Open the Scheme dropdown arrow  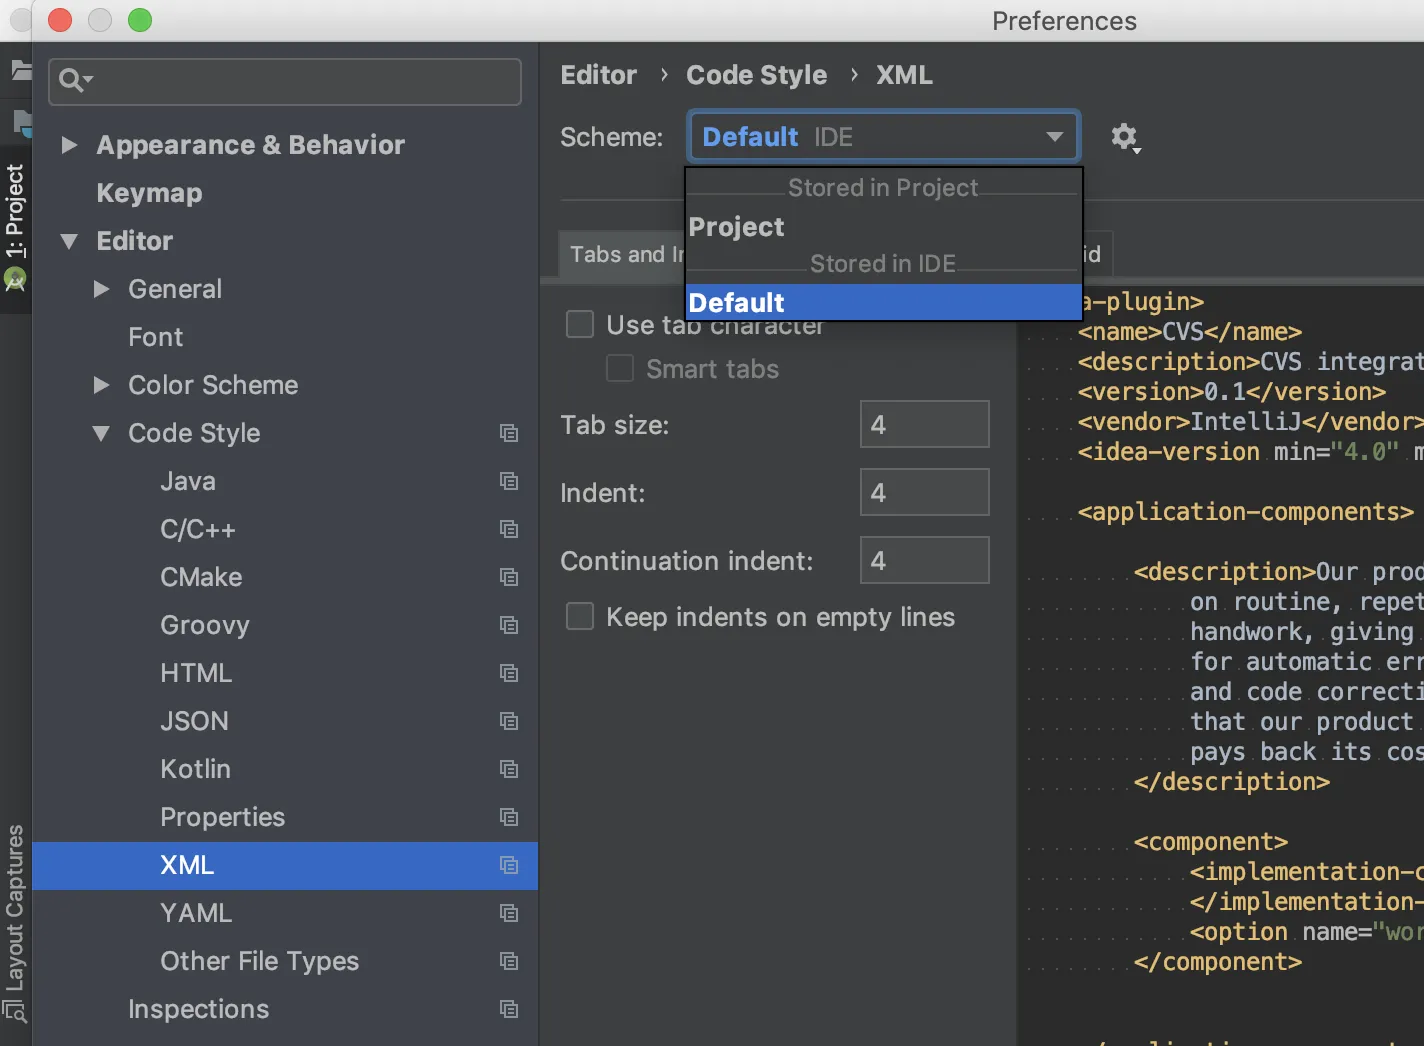1054,137
